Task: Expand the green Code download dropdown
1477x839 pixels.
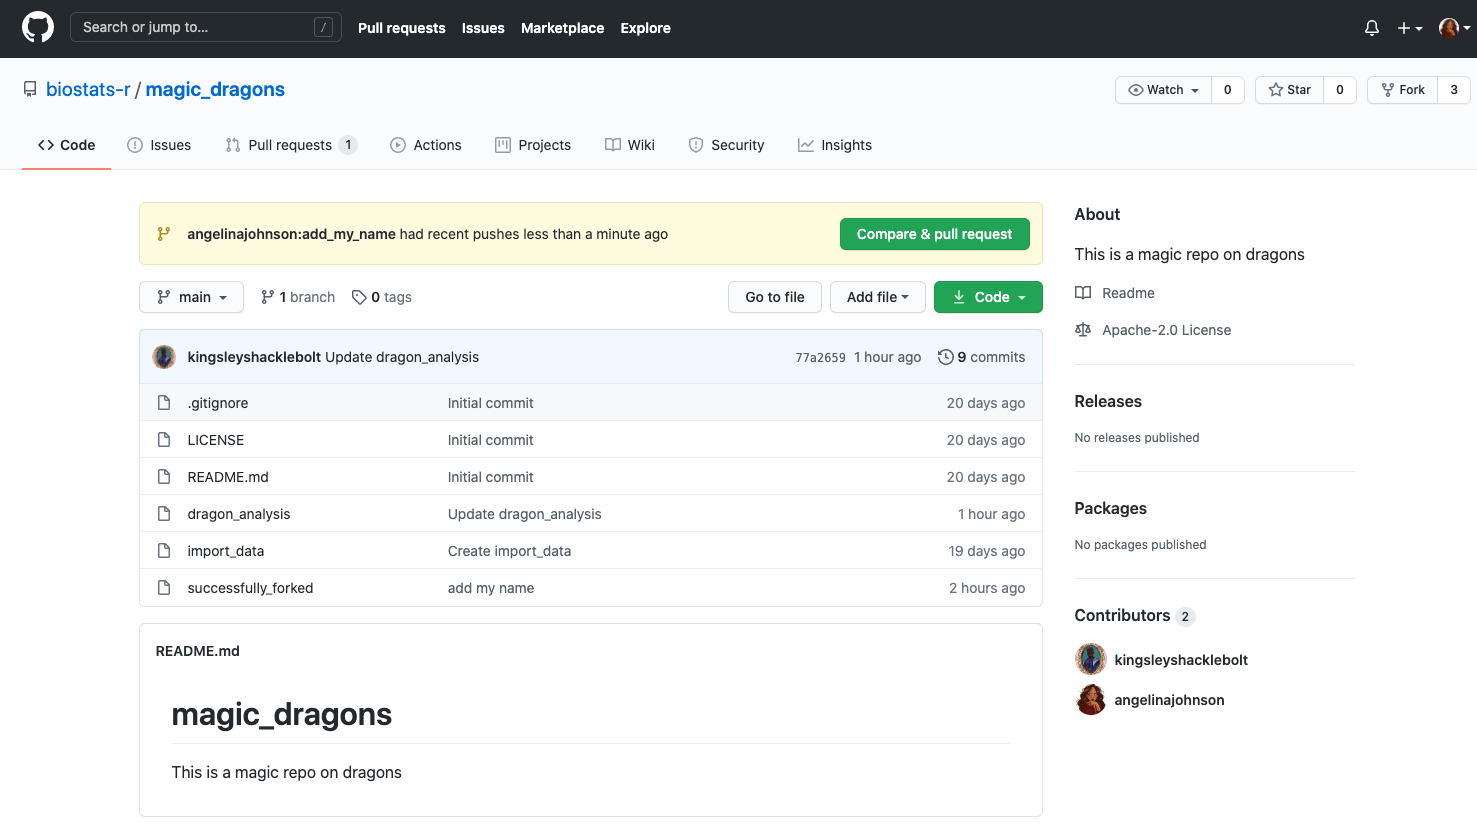Action: [988, 297]
